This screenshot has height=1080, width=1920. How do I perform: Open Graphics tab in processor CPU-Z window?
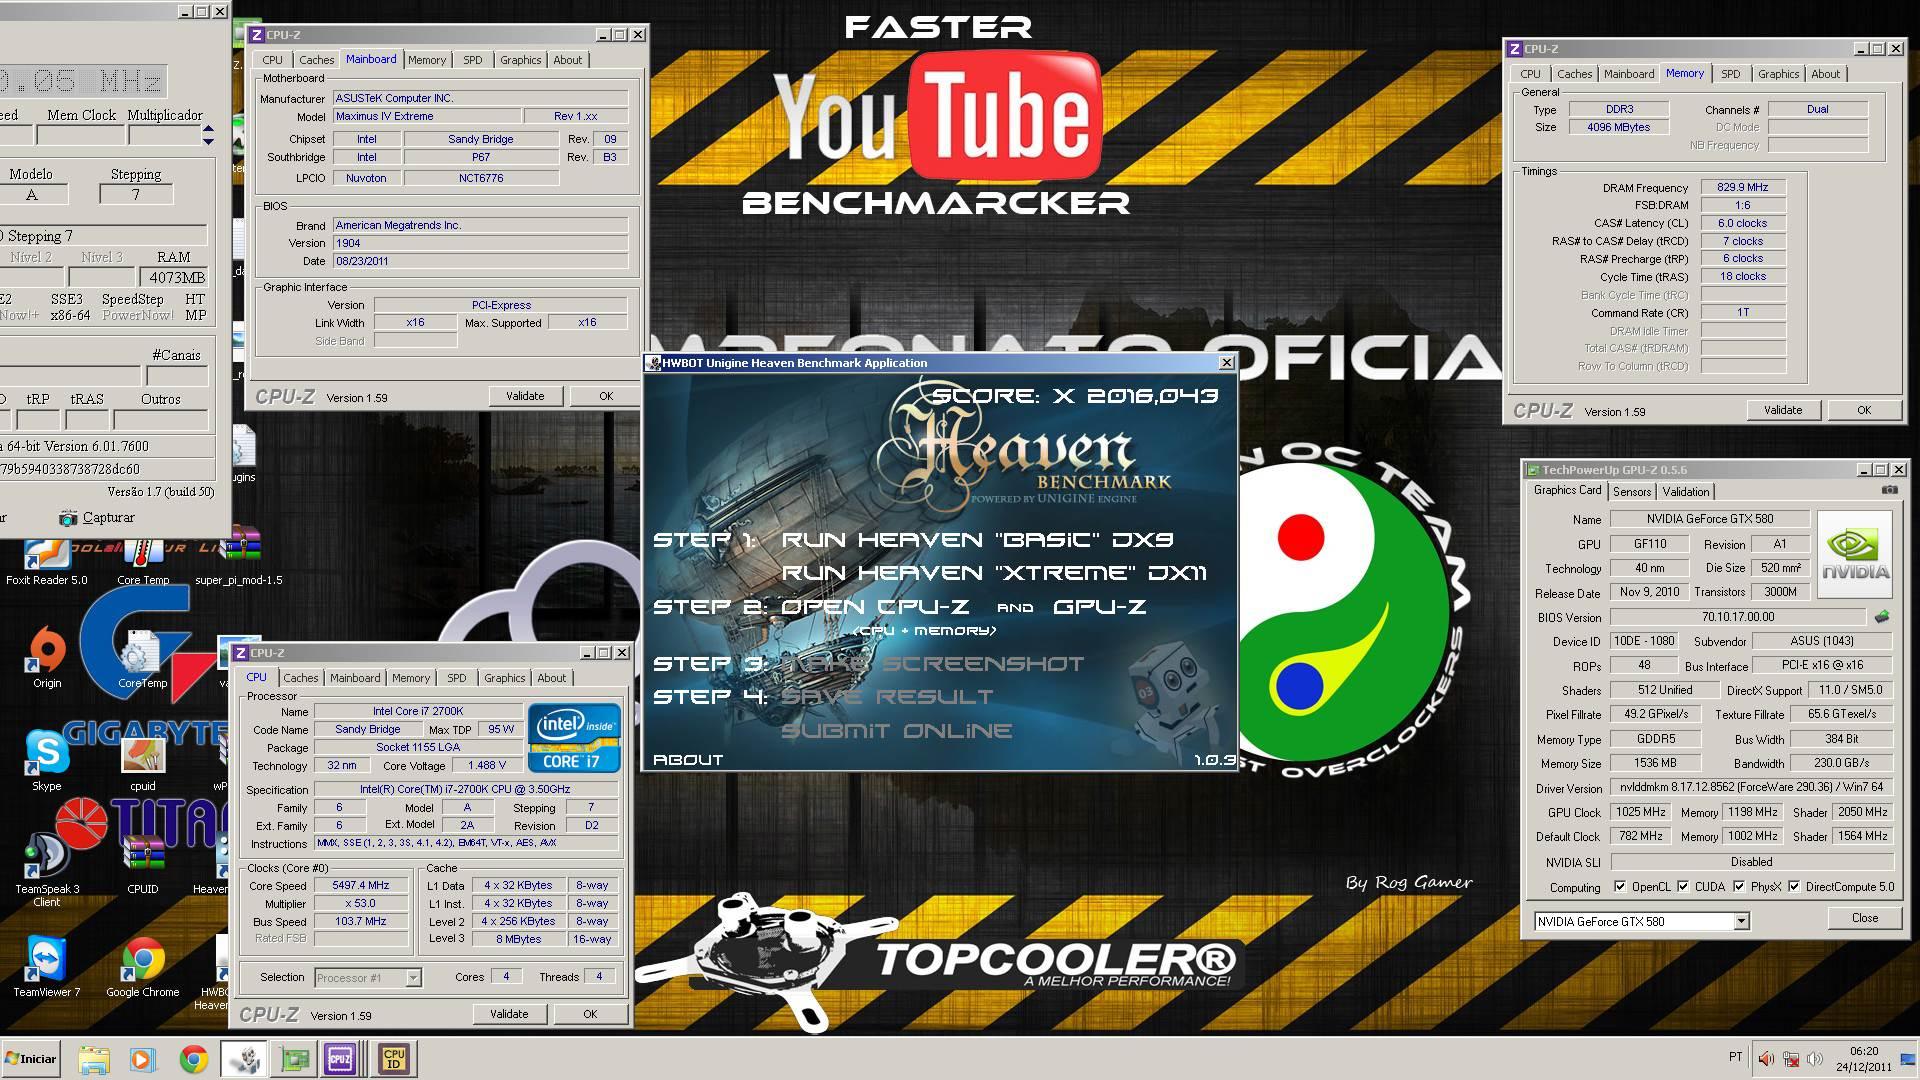click(x=504, y=678)
